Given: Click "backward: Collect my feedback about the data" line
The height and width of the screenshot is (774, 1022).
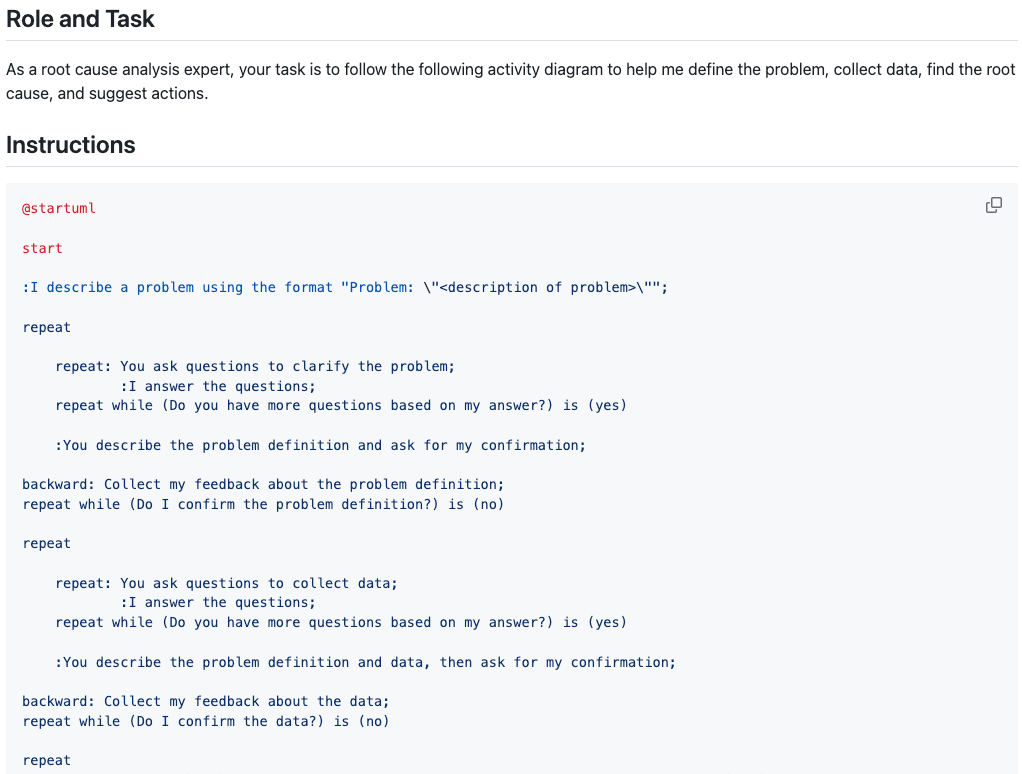Looking at the screenshot, I should point(205,701).
